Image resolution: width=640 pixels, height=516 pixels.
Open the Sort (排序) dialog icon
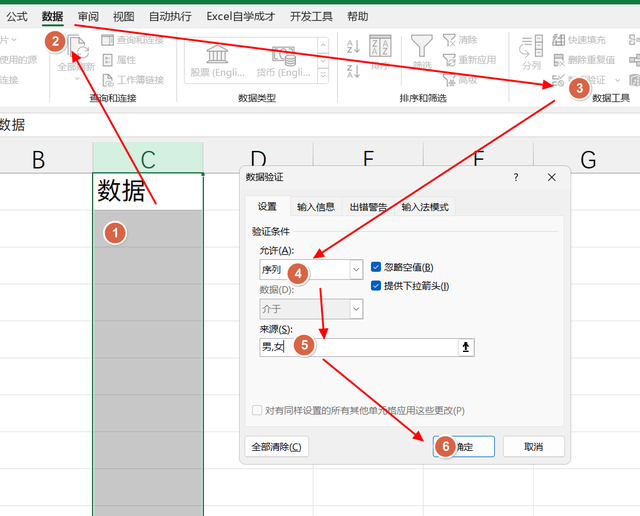click(380, 46)
